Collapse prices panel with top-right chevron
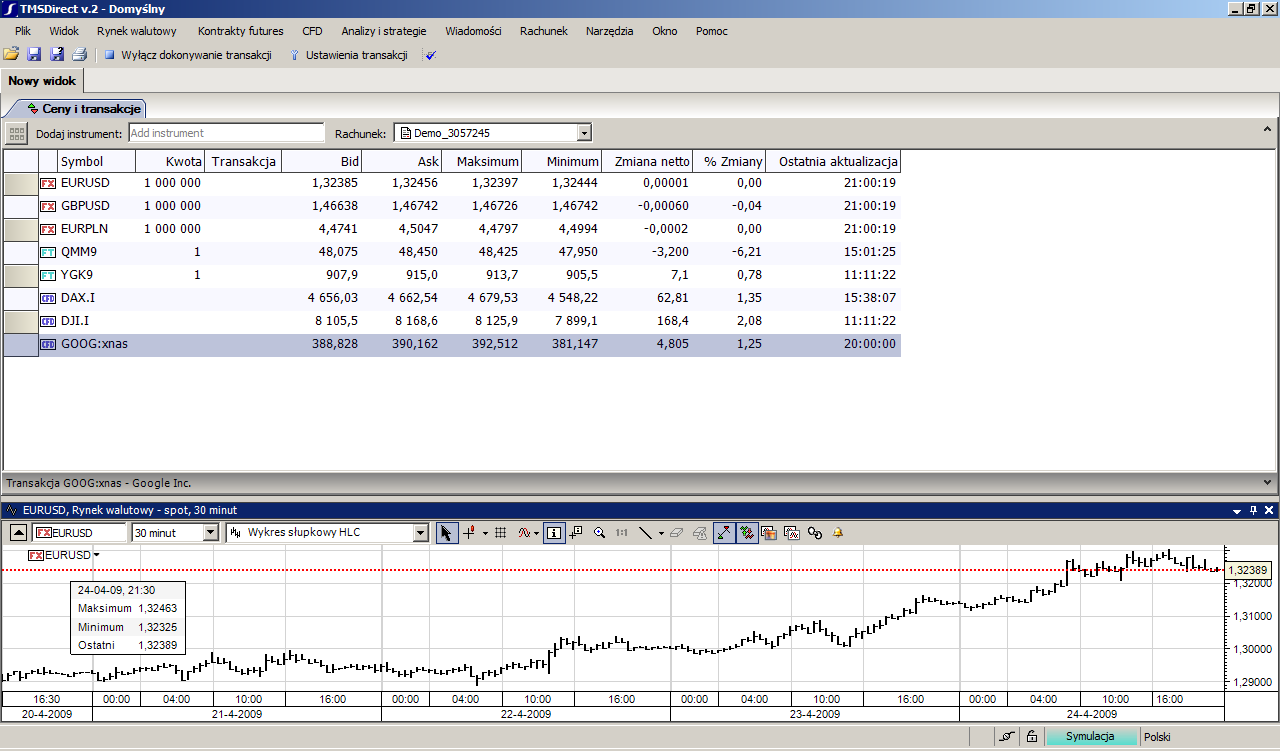 (1268, 132)
